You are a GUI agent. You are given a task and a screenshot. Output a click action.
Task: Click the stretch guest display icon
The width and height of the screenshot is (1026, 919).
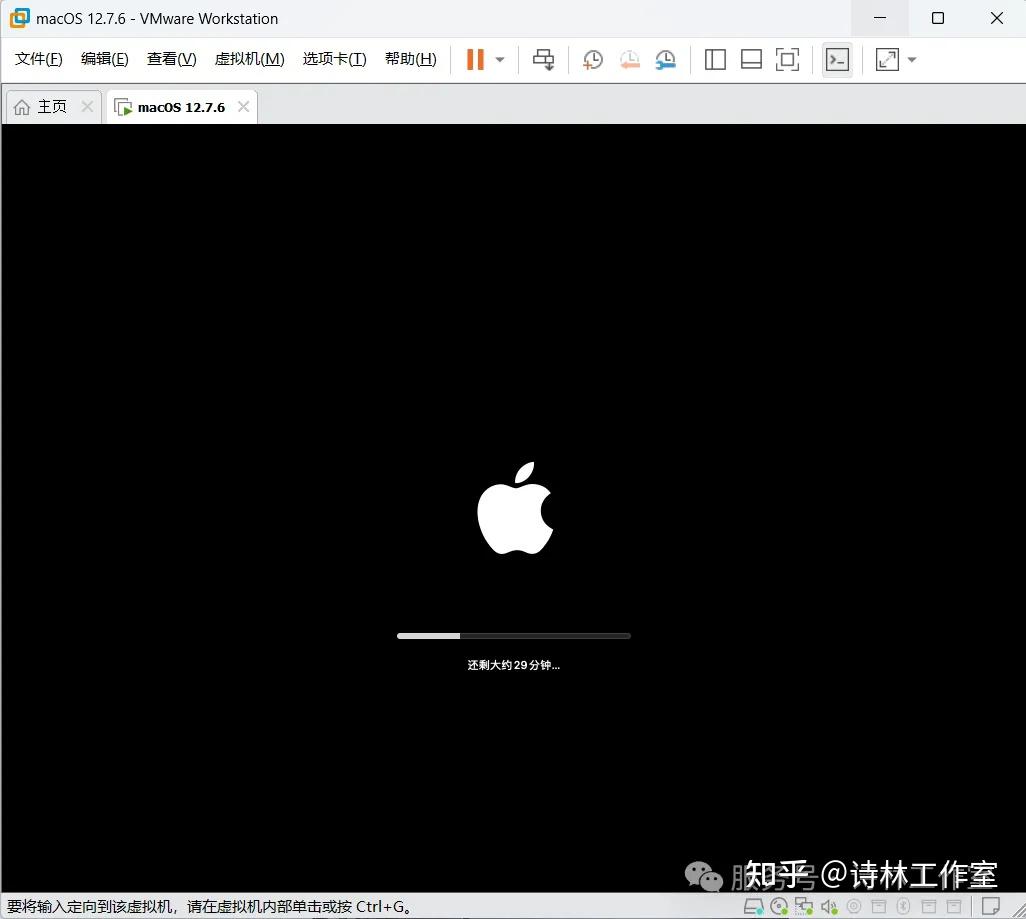tap(887, 60)
